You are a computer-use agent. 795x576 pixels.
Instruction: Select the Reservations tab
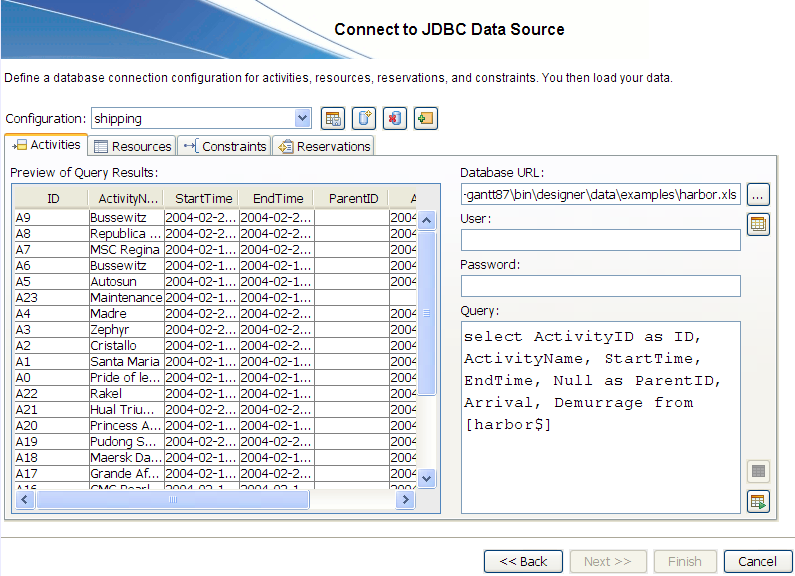[x=324, y=146]
